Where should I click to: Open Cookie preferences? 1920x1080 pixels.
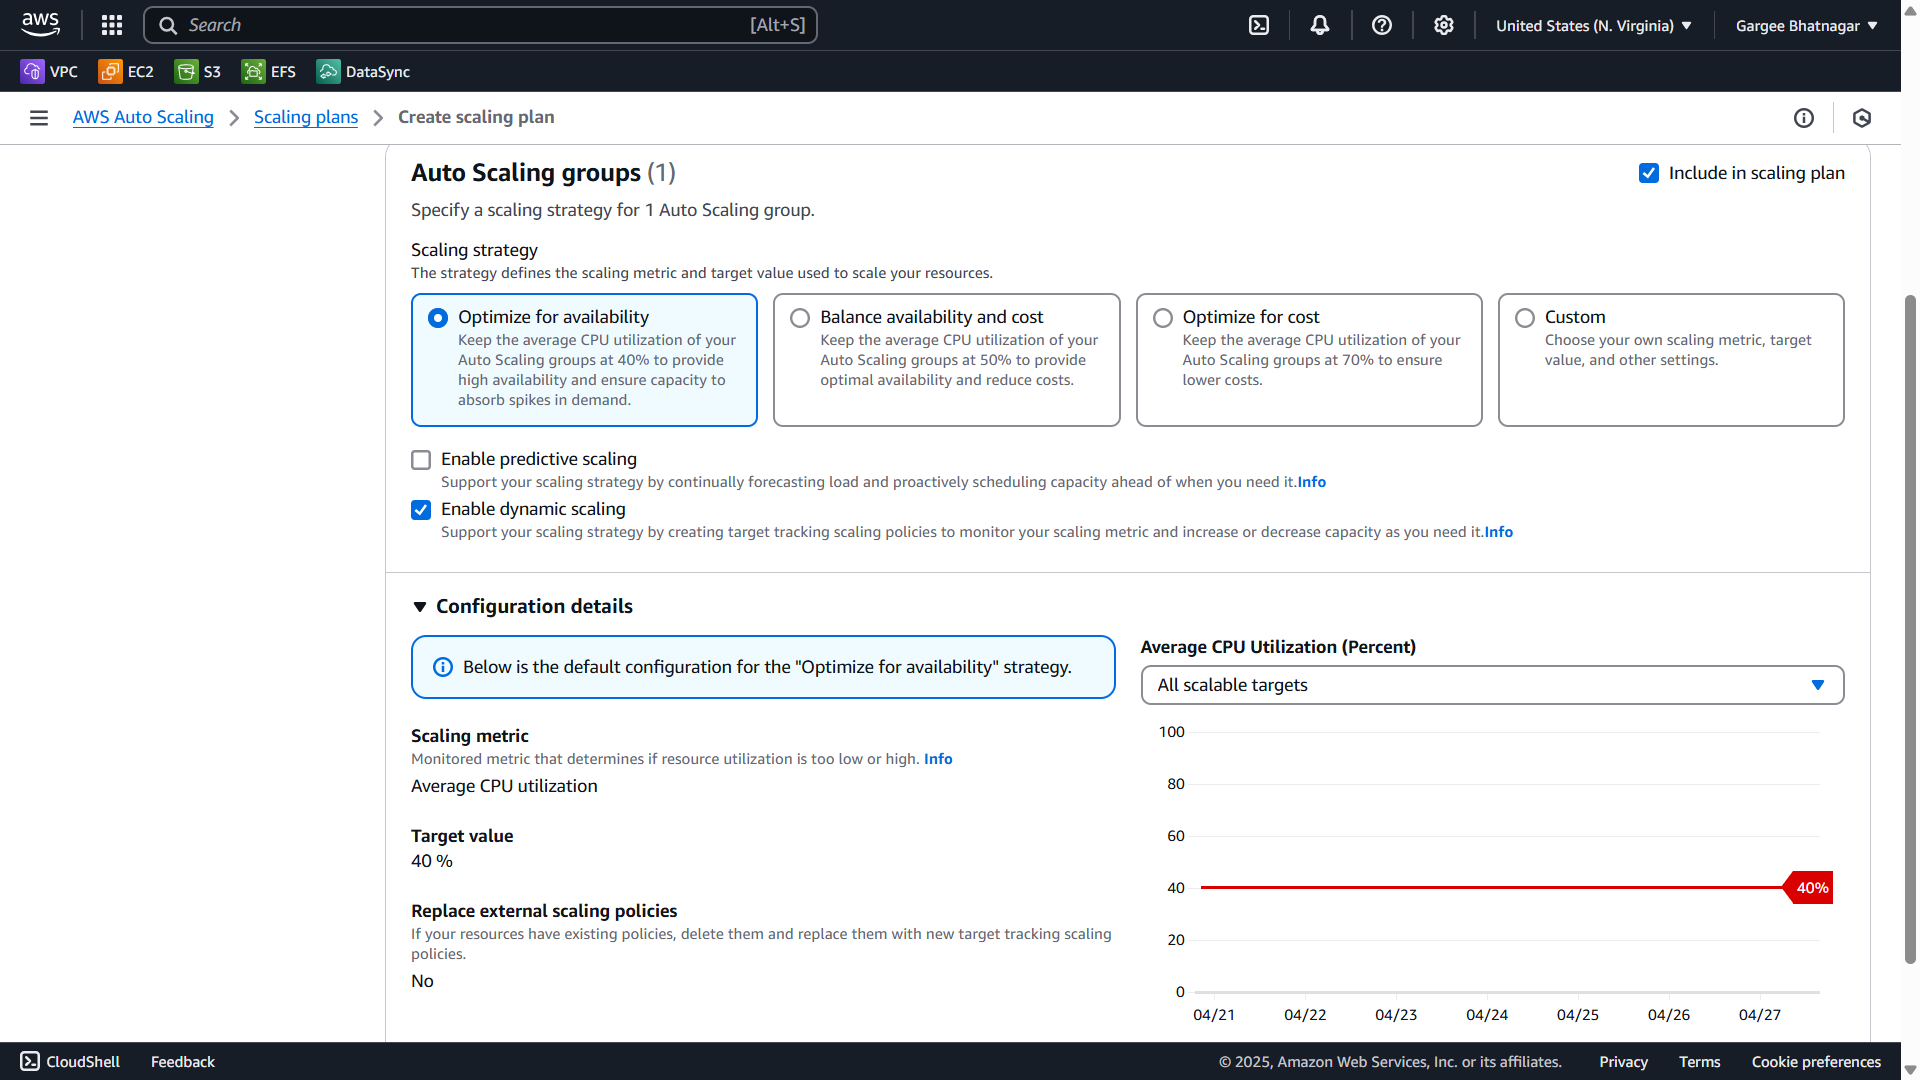[x=1816, y=1062]
